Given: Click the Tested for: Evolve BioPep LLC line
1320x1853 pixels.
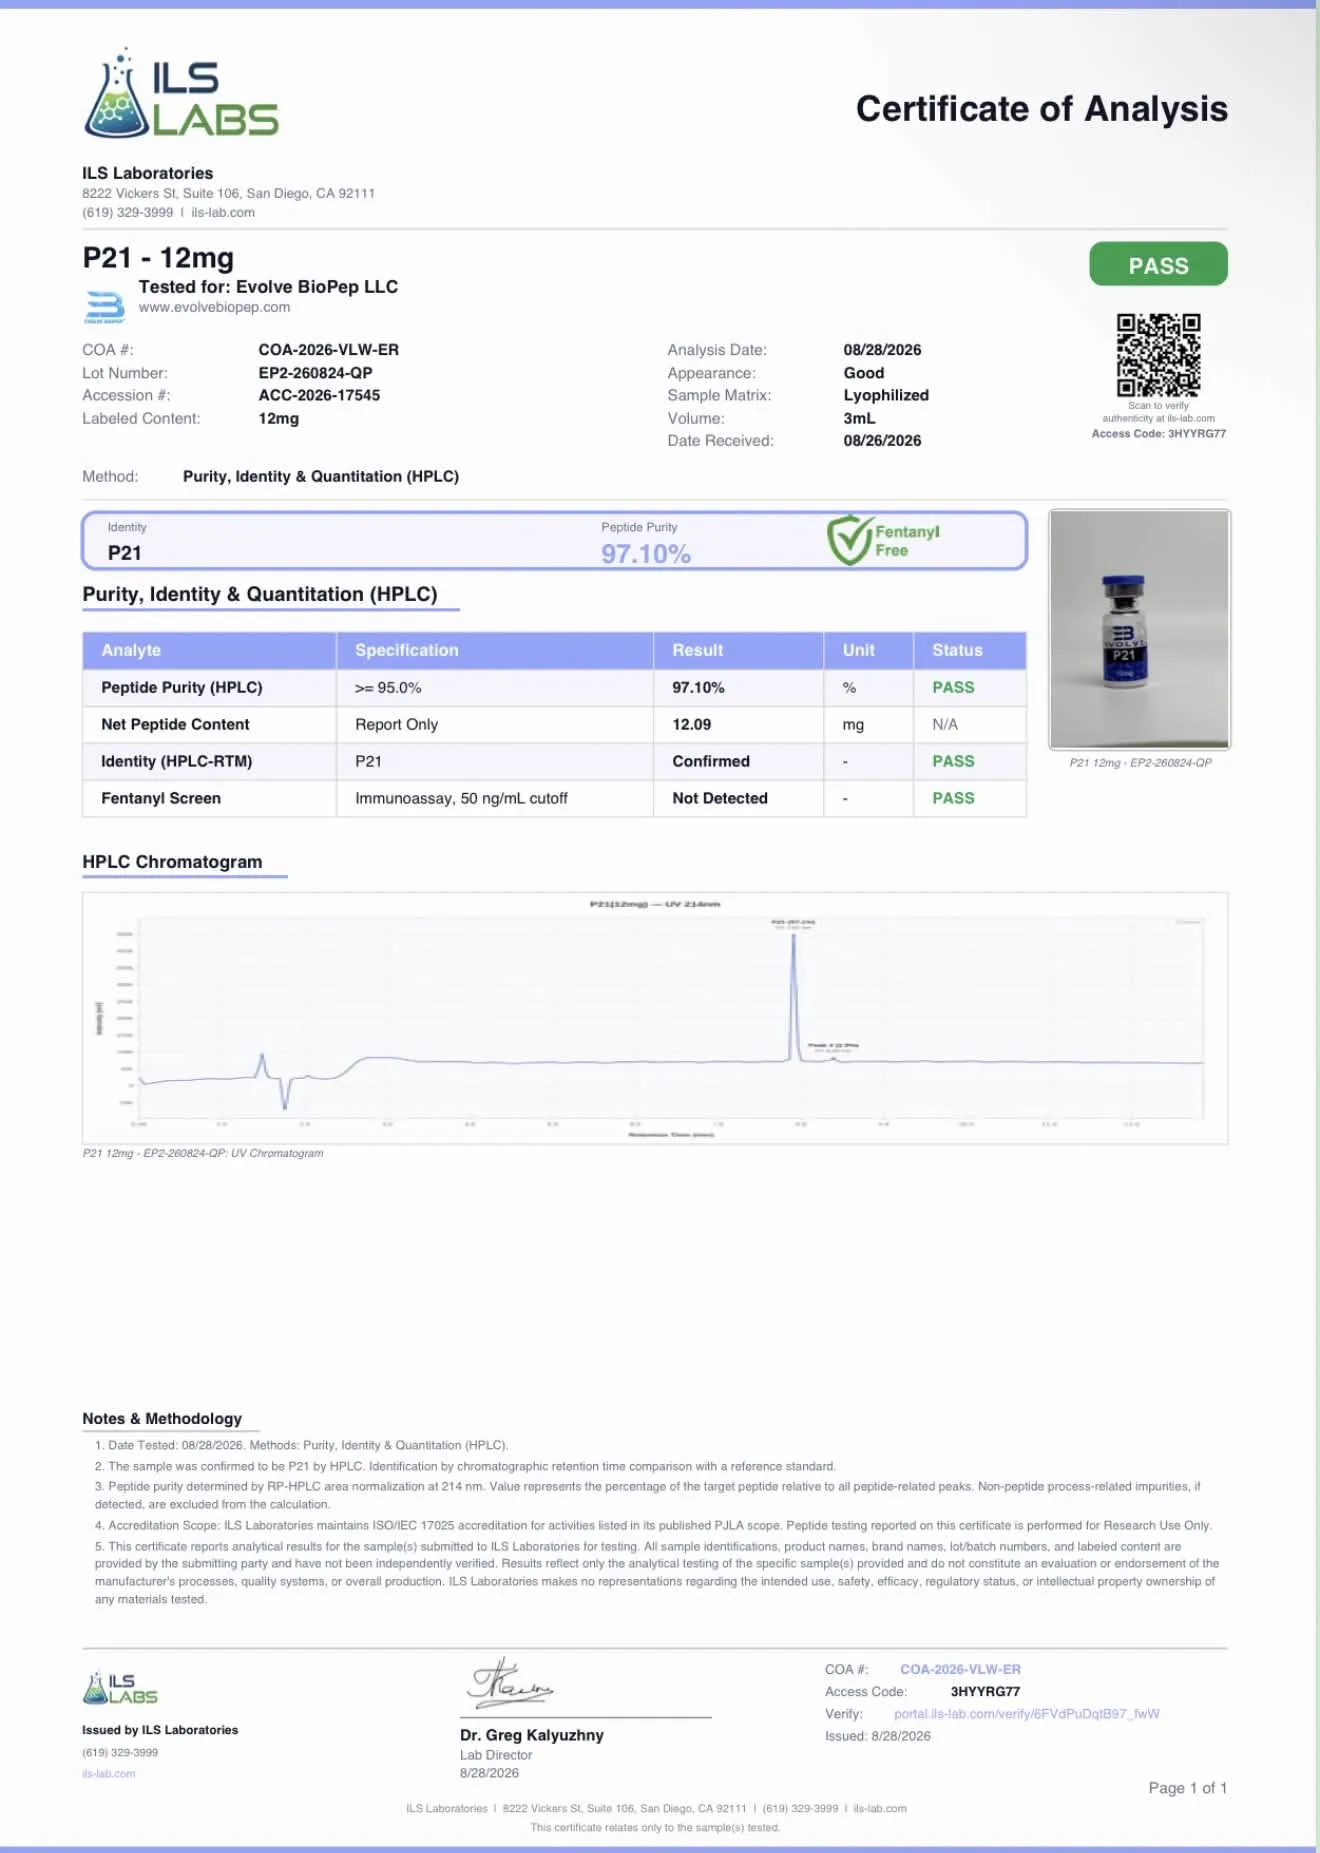Looking at the screenshot, I should (268, 287).
